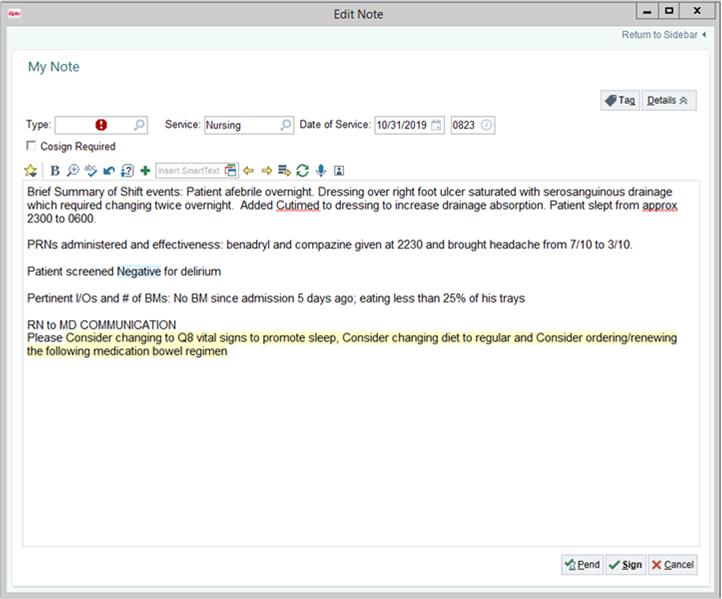
Task: Jump to previous field with left arrow
Action: (249, 171)
